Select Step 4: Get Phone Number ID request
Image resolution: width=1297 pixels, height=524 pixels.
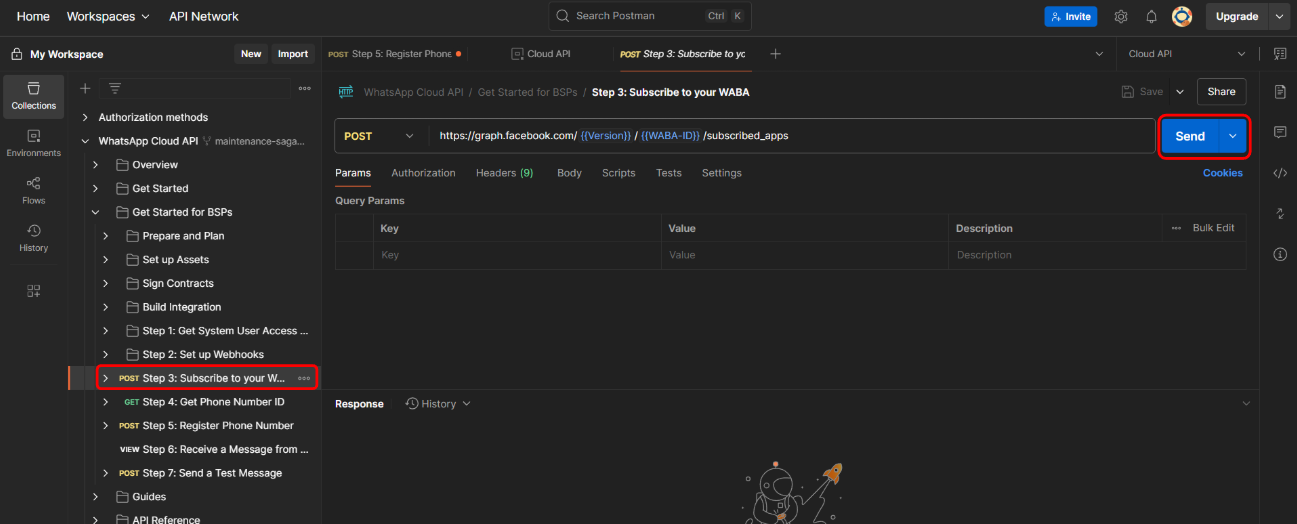213,402
